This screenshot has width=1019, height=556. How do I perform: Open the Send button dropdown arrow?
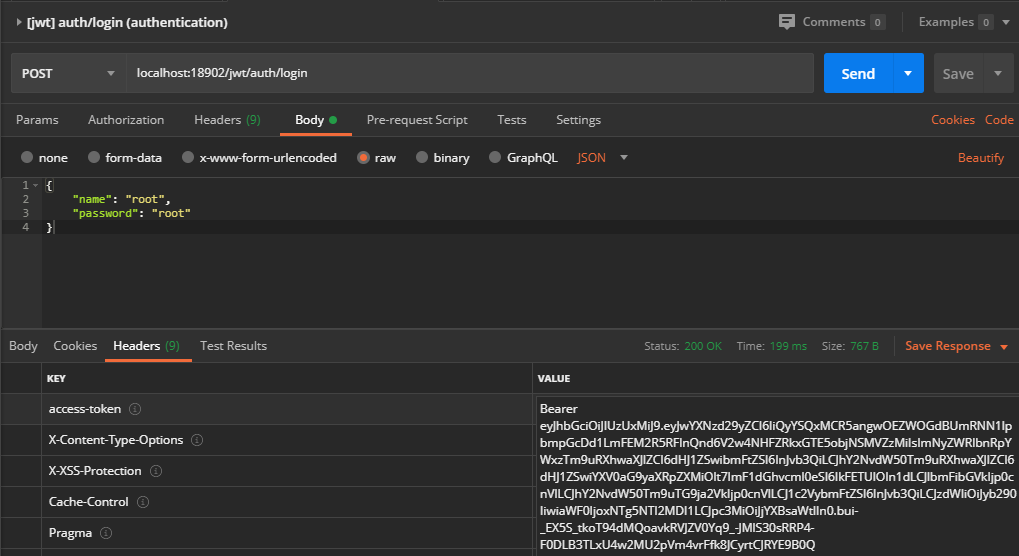909,73
